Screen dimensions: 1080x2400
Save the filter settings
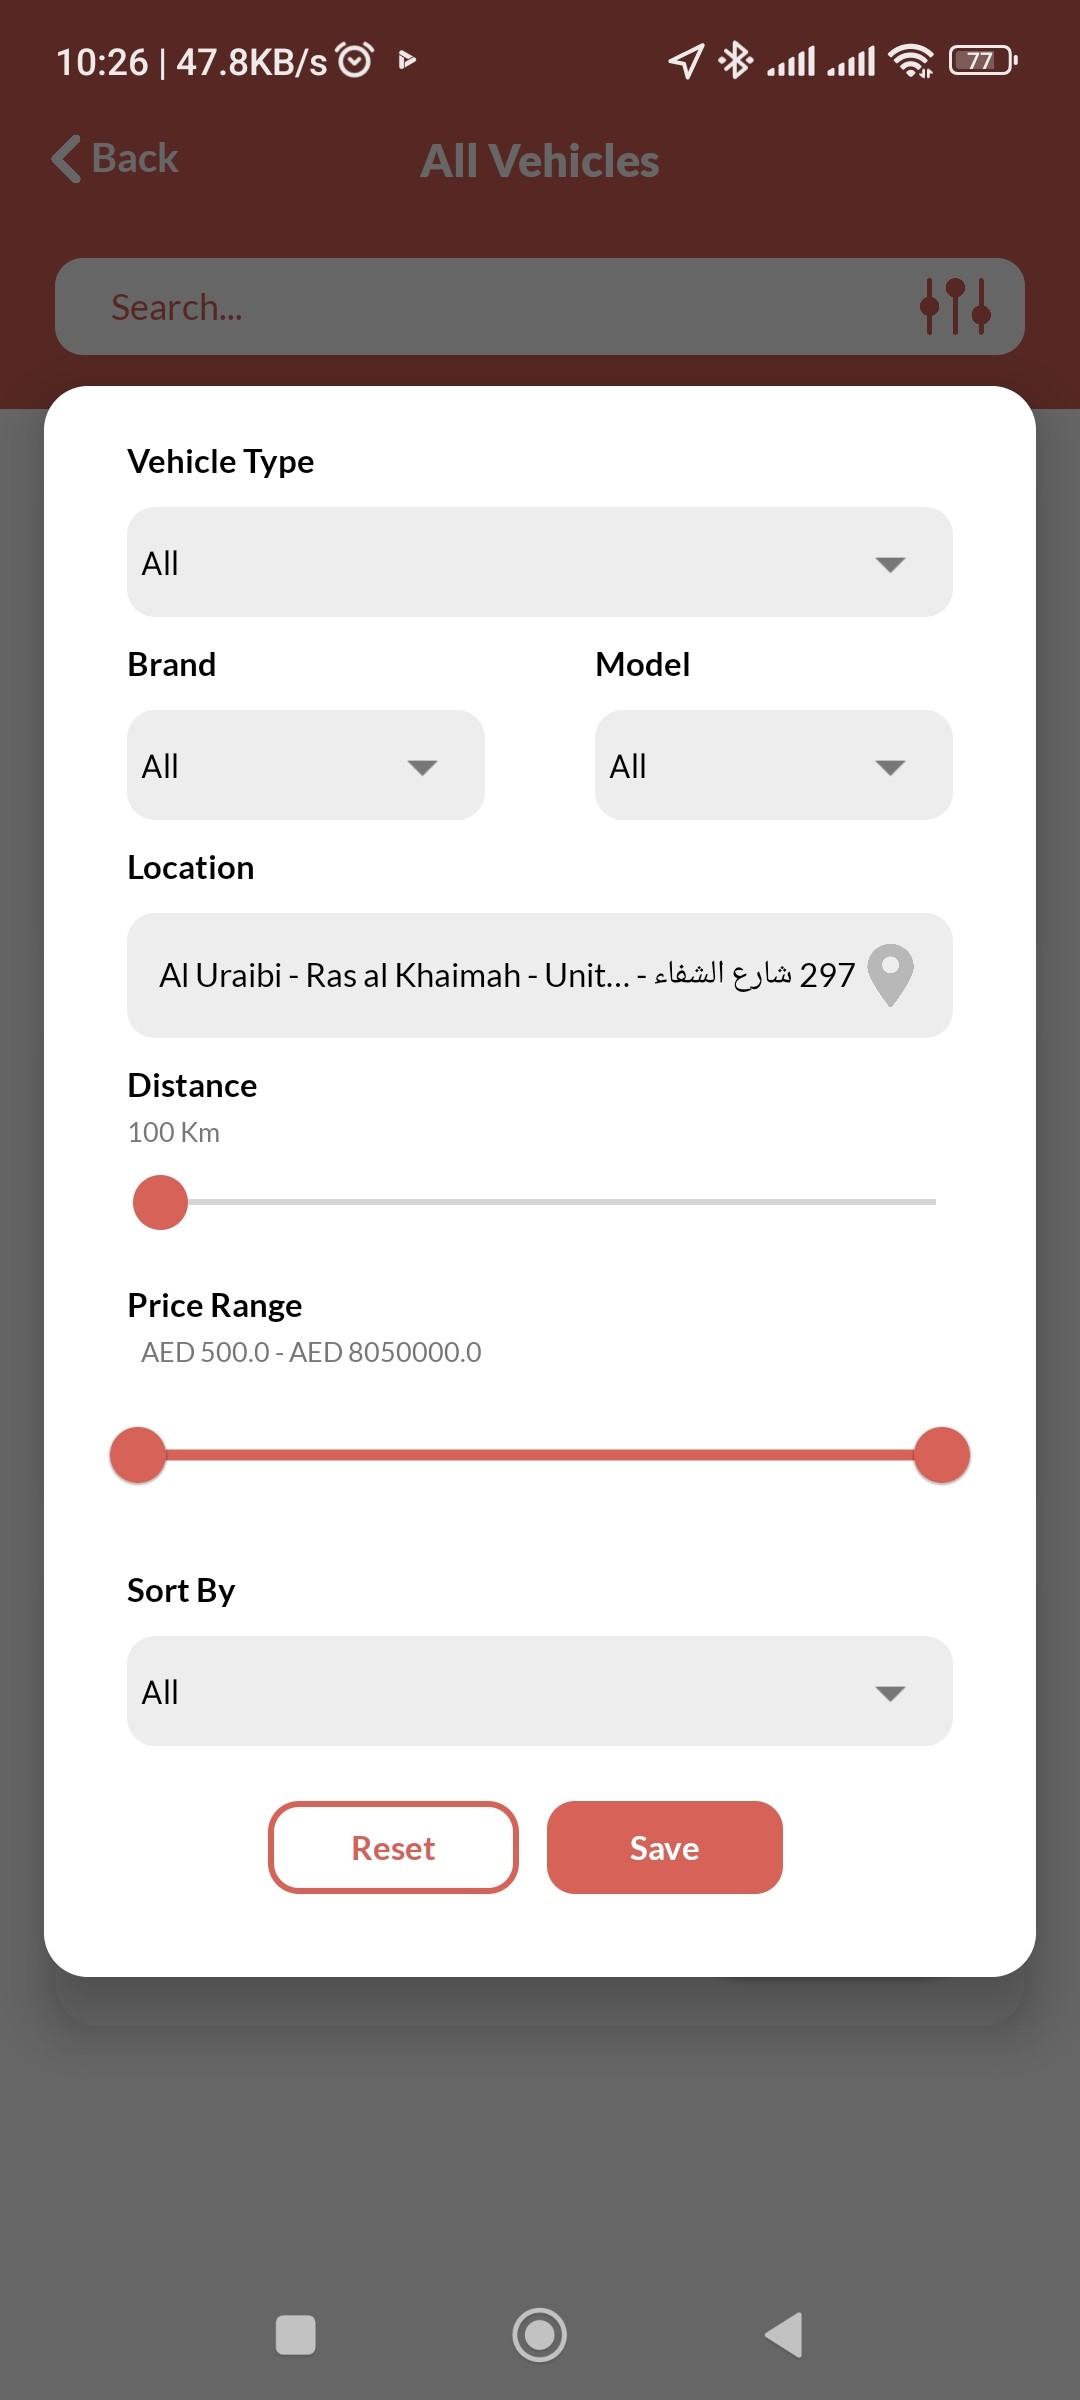(664, 1848)
